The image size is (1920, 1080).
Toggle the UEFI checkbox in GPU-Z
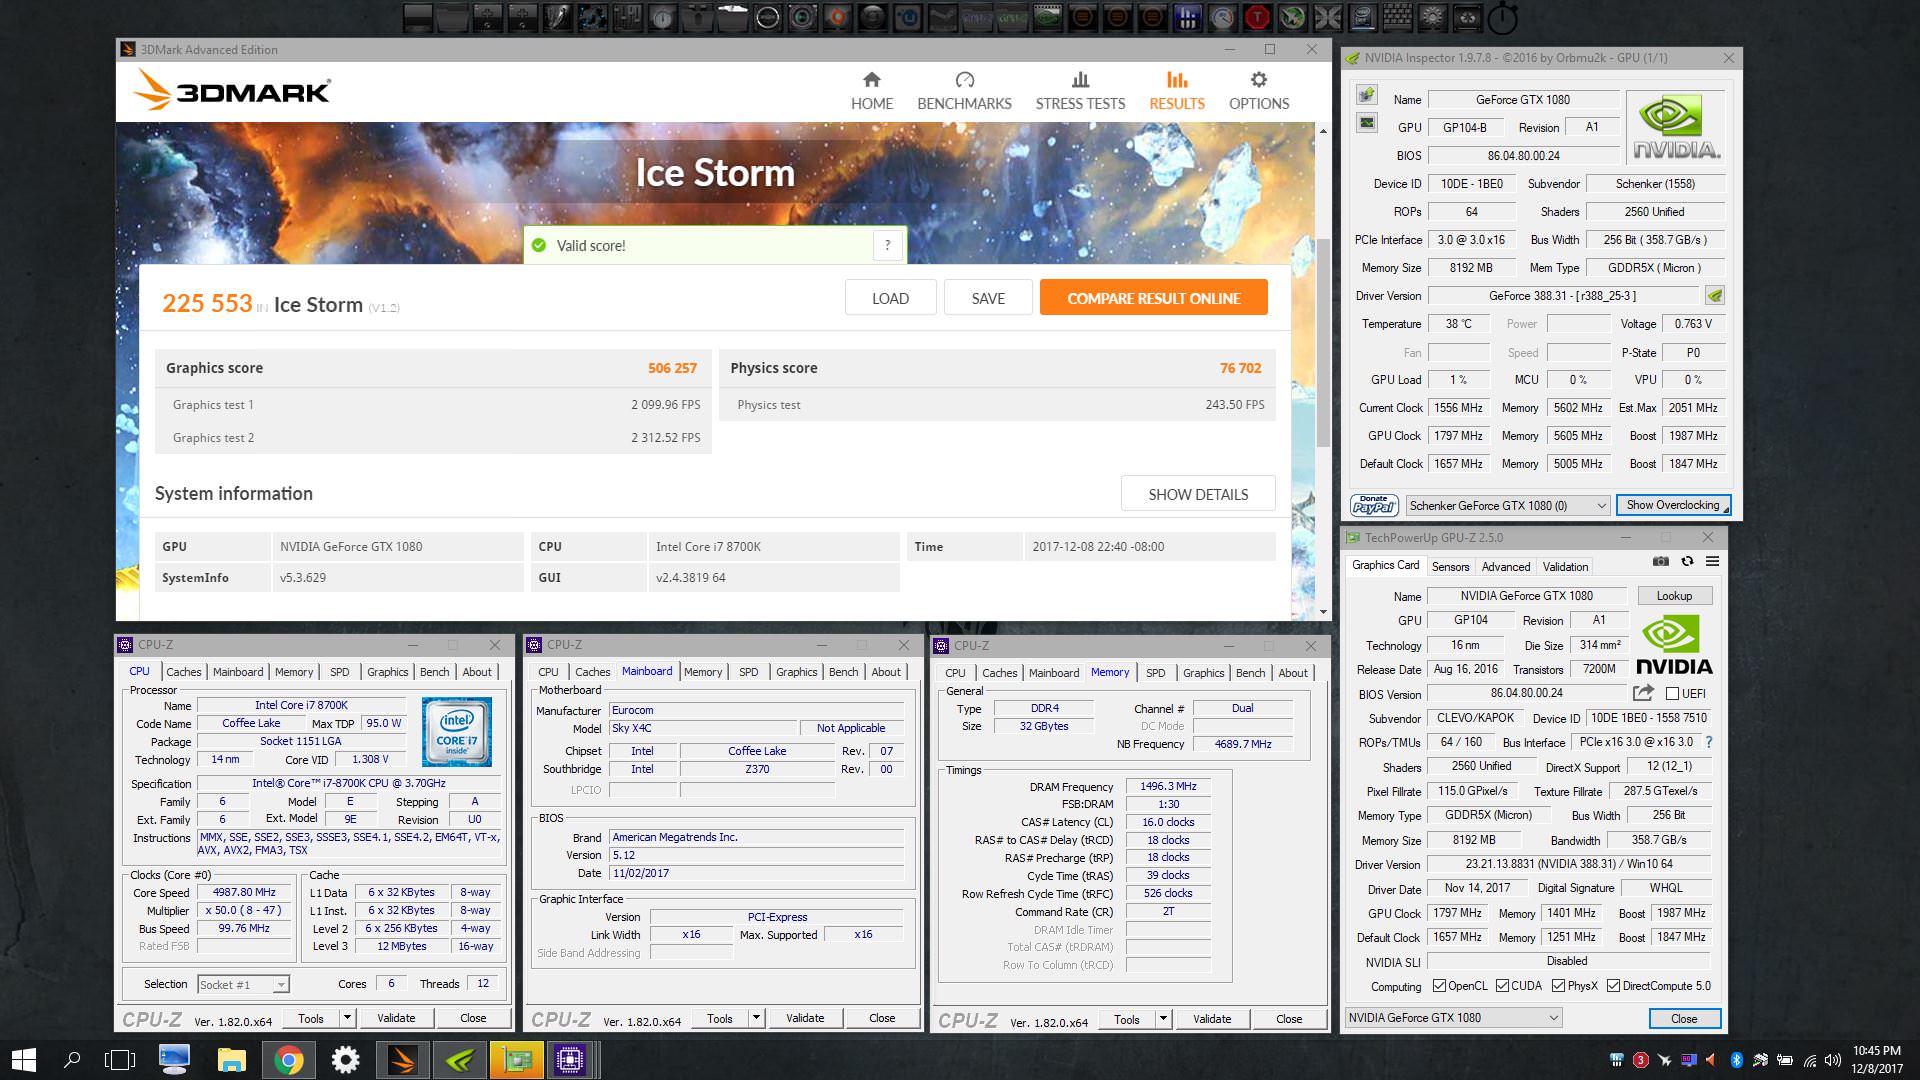coord(1672,693)
